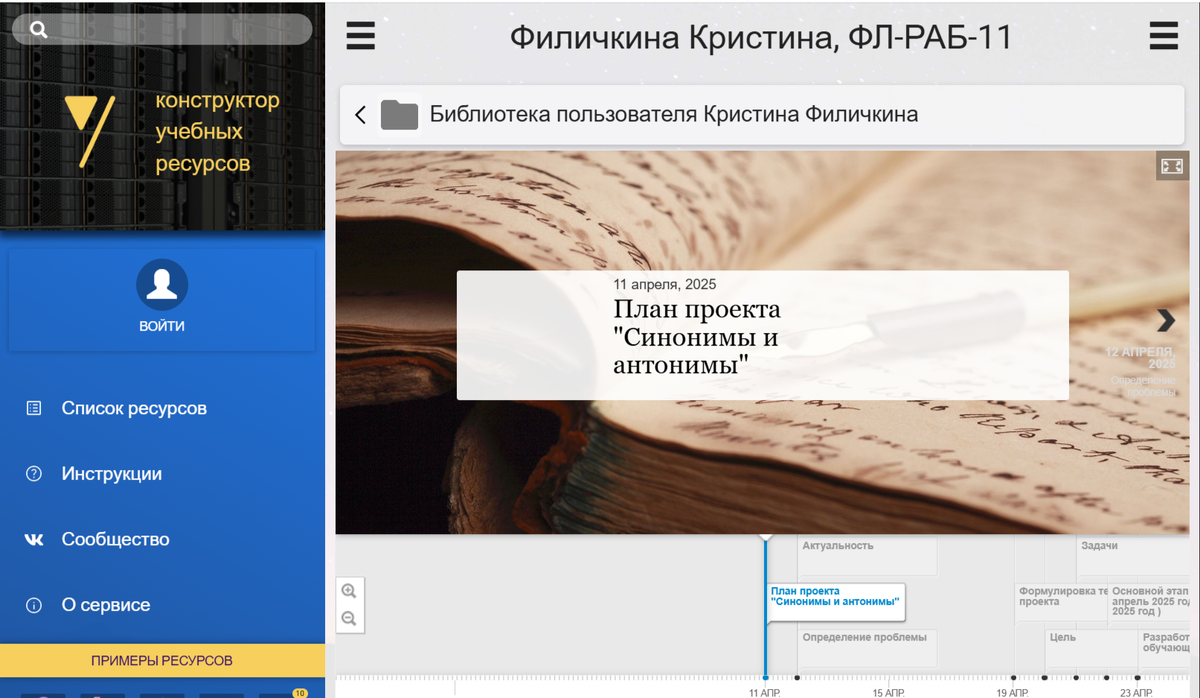
Task: Click the date 11 апреля, 2025
Action: (x=664, y=285)
